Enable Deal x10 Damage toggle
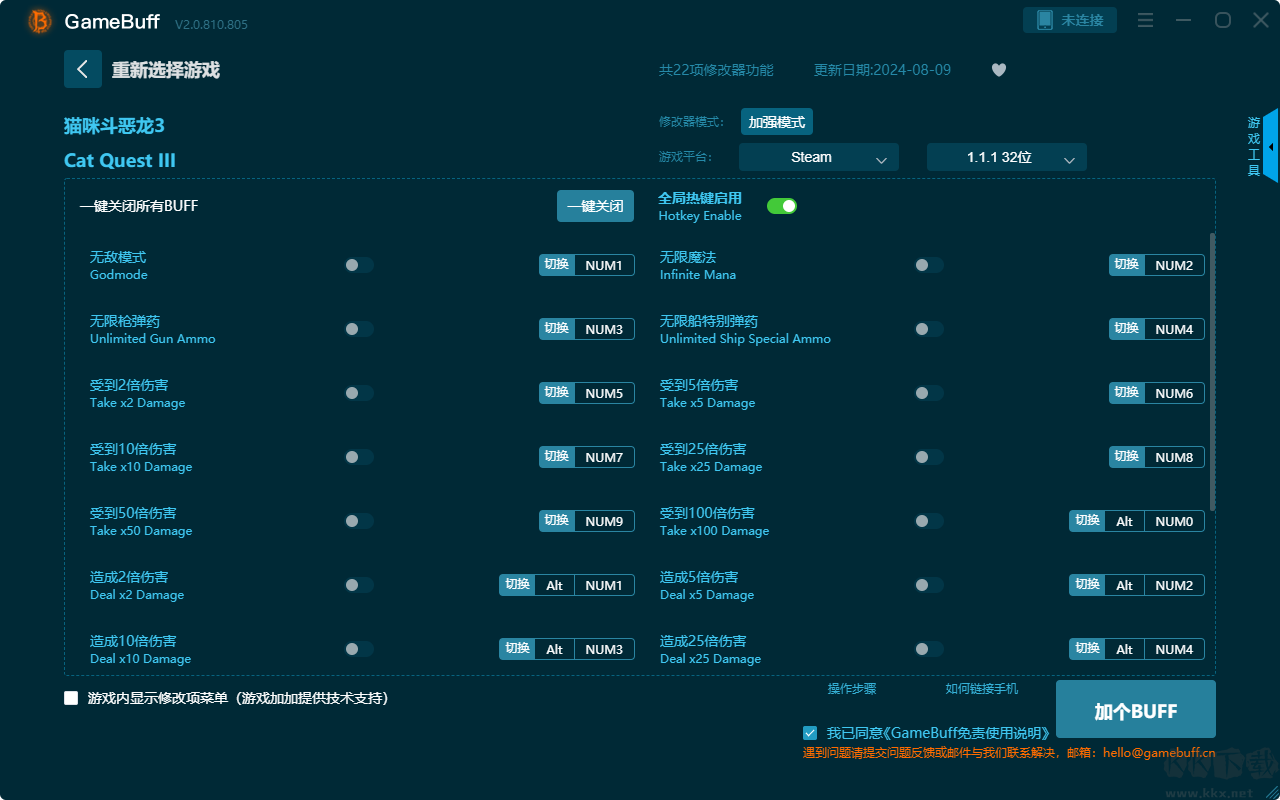 (x=359, y=649)
